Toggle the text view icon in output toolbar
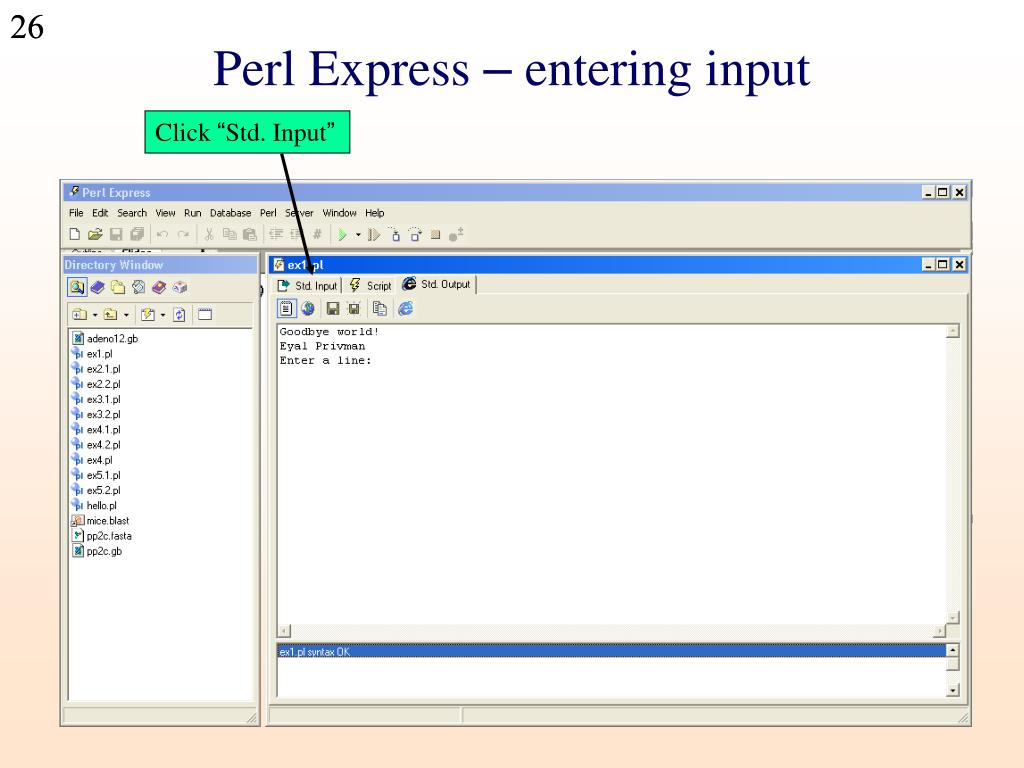The width and height of the screenshot is (1024, 768). pos(286,308)
